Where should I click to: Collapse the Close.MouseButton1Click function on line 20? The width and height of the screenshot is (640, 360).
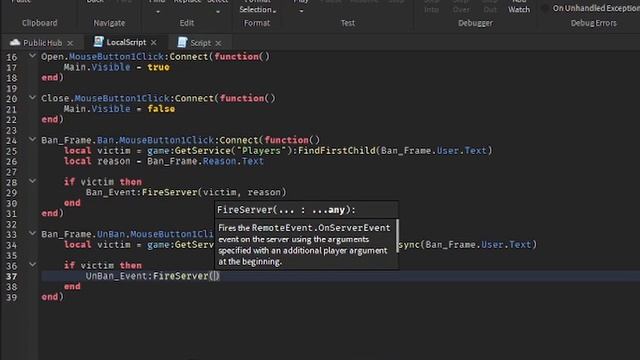[32, 98]
